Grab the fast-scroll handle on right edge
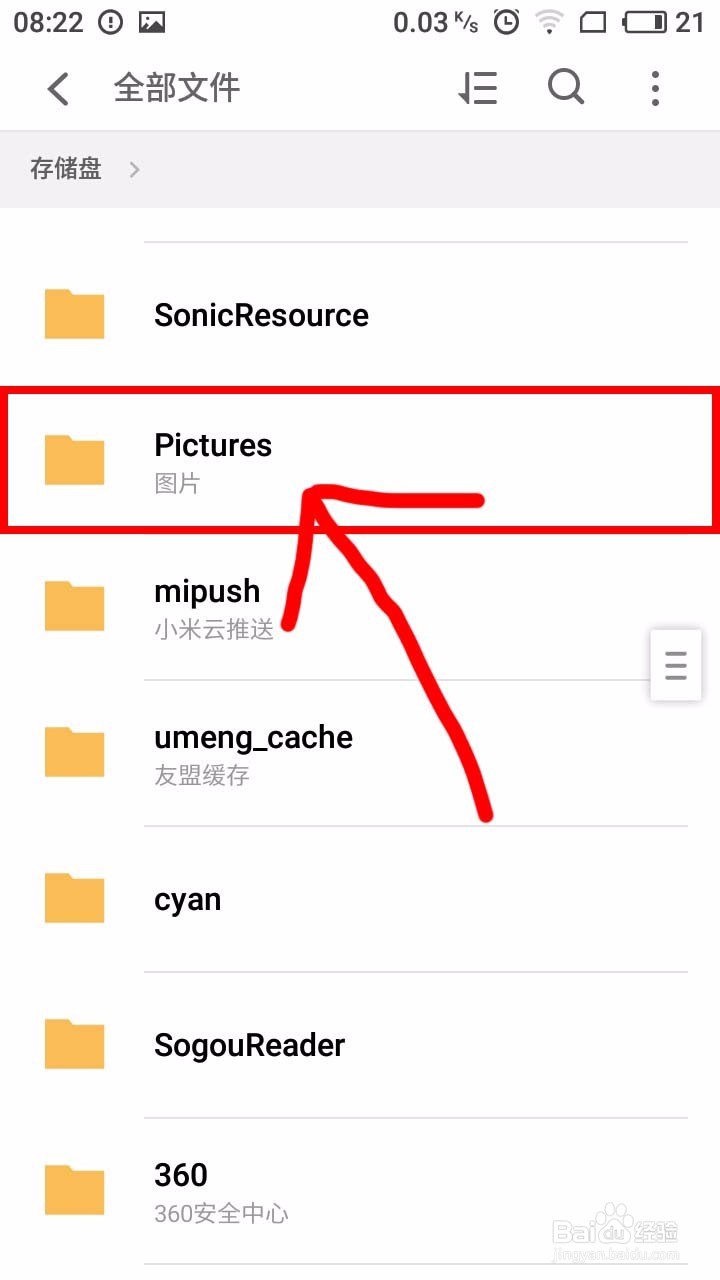The height and width of the screenshot is (1280, 720). click(x=676, y=665)
